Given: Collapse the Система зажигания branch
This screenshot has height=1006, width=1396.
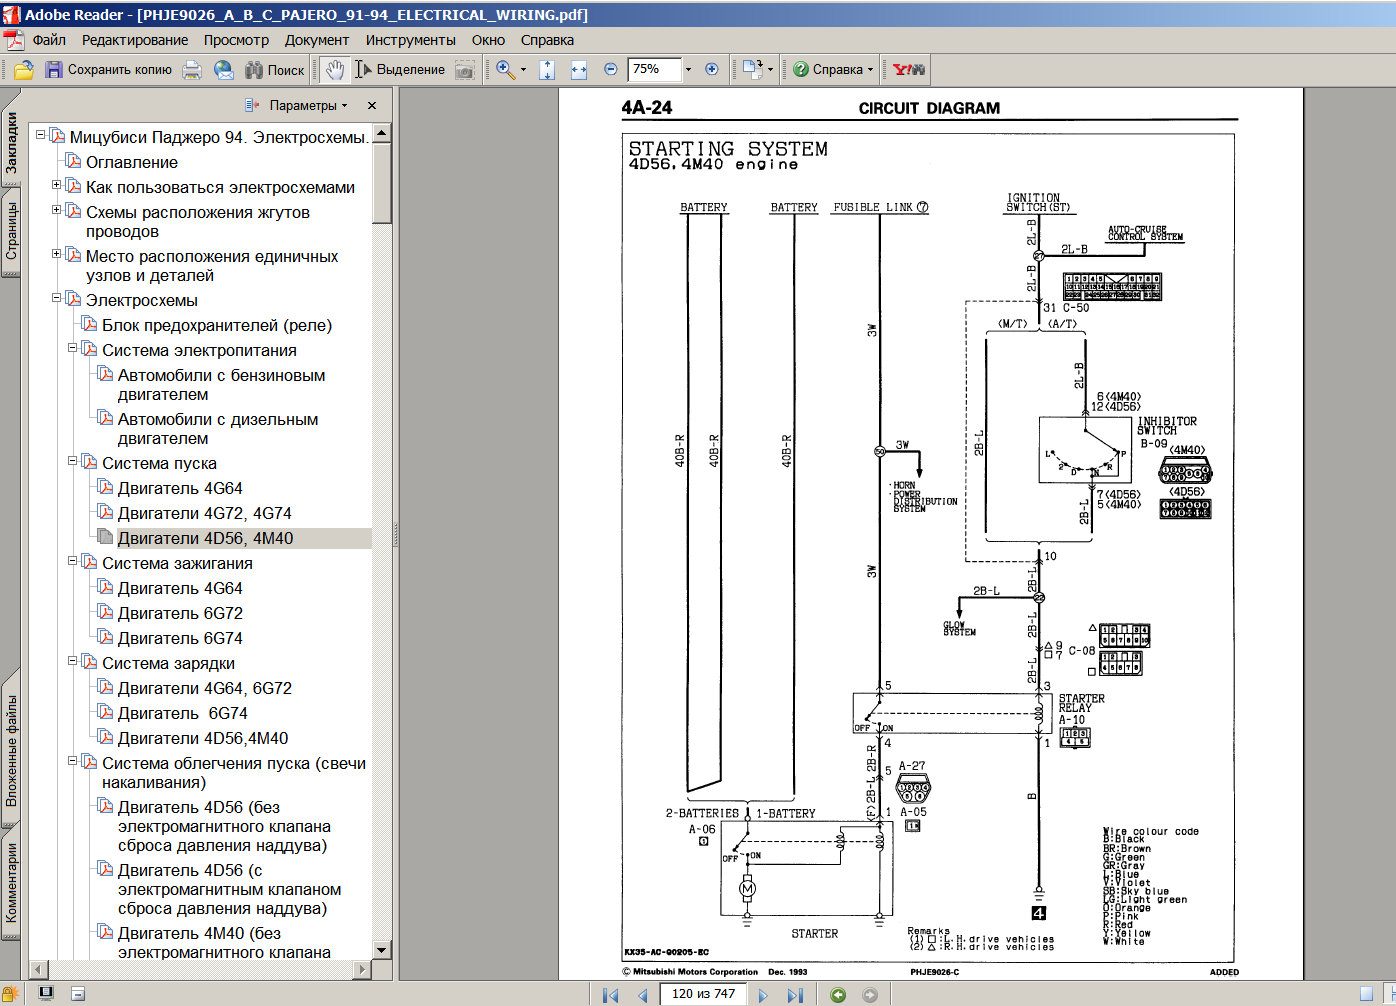Looking at the screenshot, I should click(x=73, y=561).
